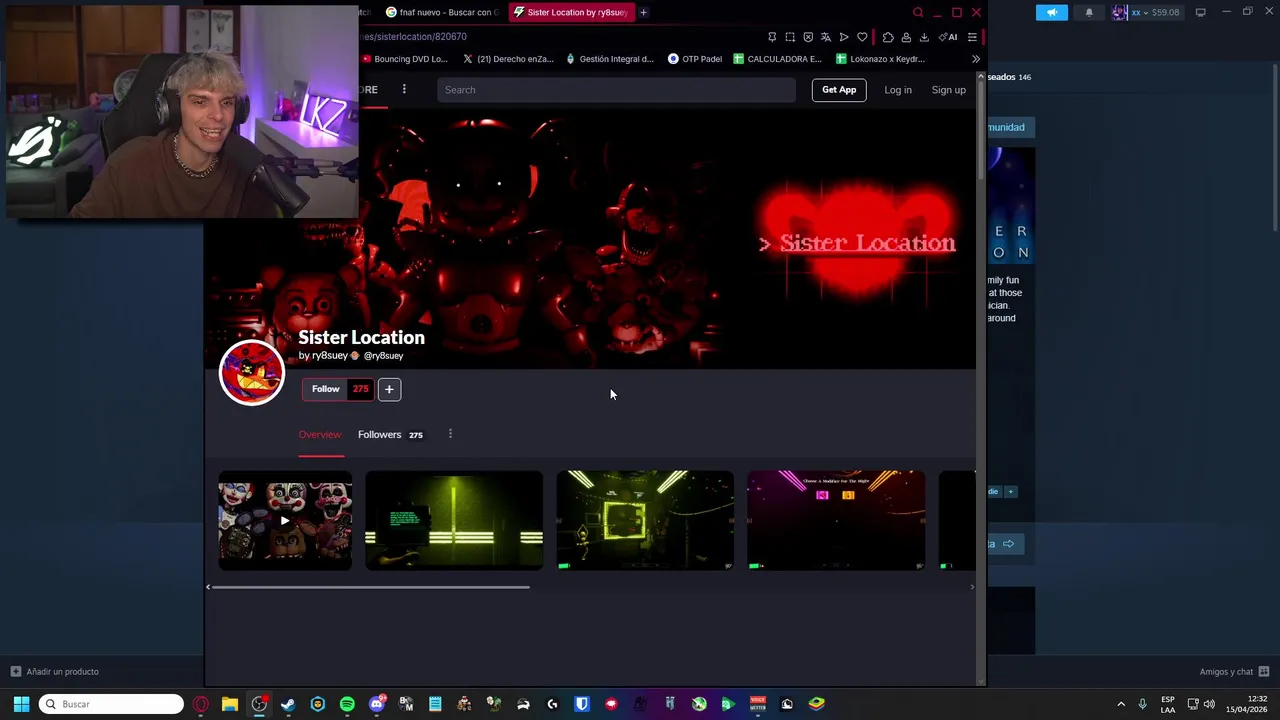This screenshot has height=720, width=1280.
Task: Open Discord from the taskbar
Action: pos(376,704)
